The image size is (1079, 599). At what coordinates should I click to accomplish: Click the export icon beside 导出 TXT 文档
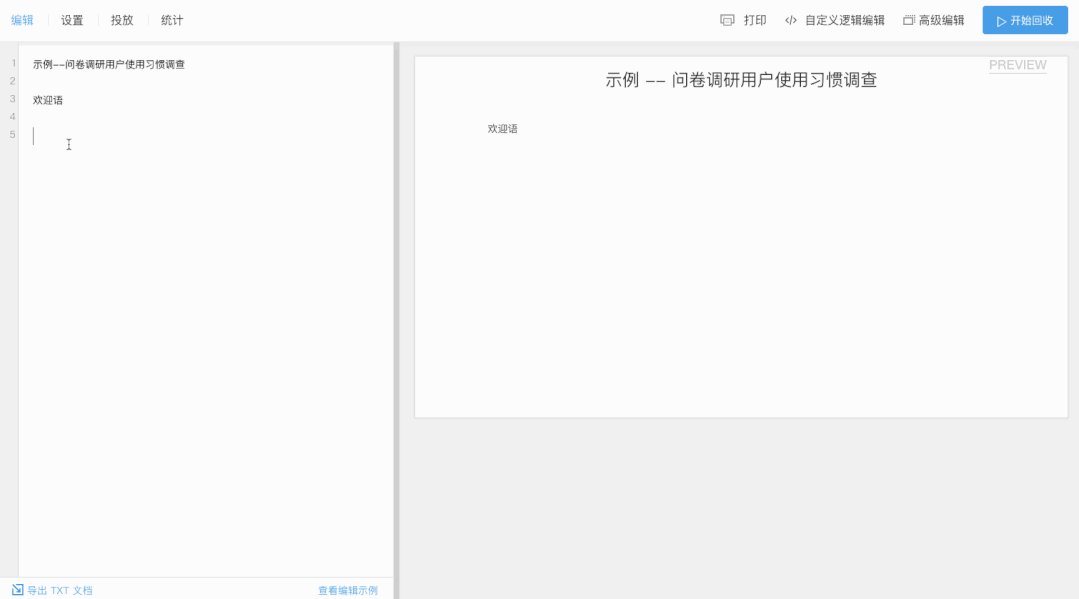(x=17, y=590)
